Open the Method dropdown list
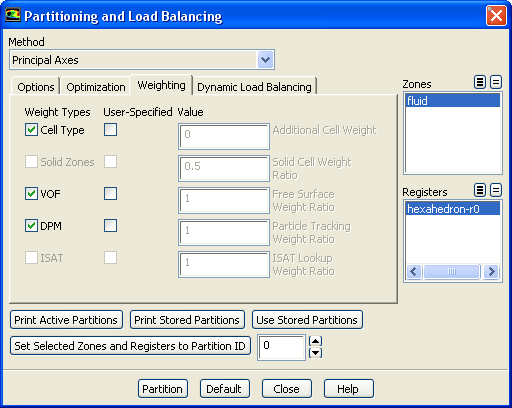512x408 pixels. (x=265, y=60)
